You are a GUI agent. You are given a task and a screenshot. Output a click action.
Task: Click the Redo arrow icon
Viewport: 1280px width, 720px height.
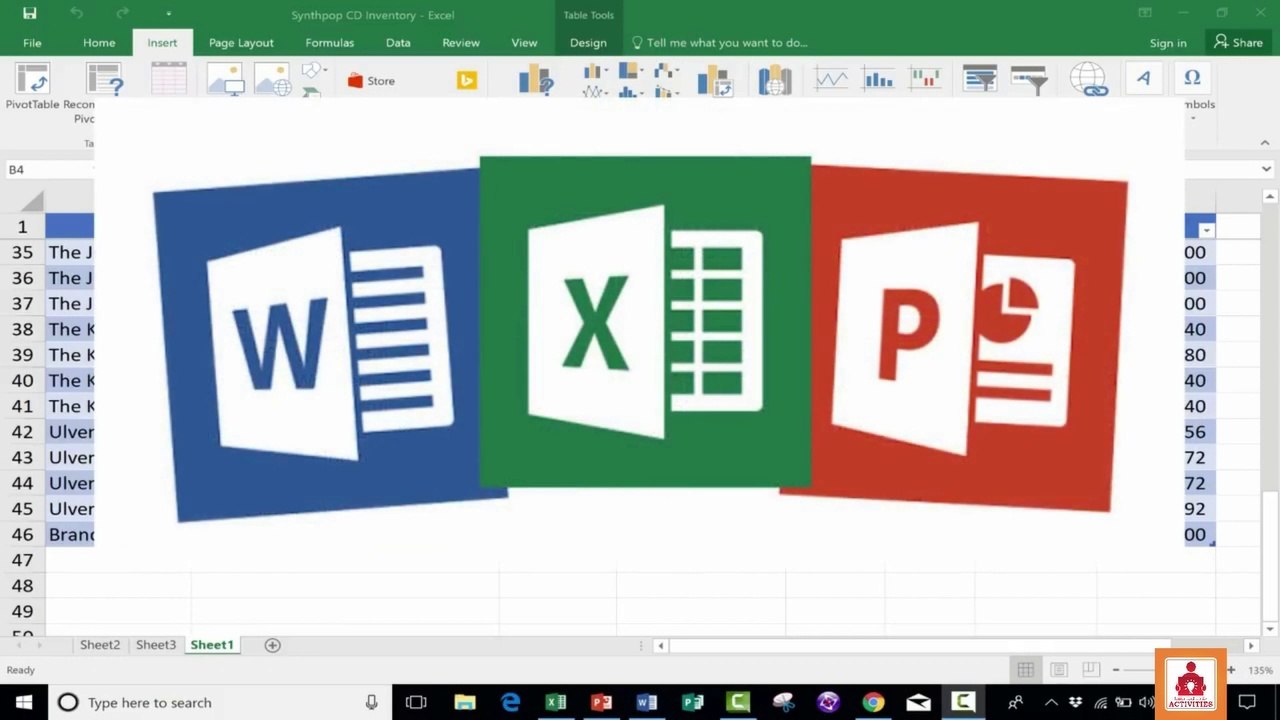pyautogui.click(x=122, y=14)
